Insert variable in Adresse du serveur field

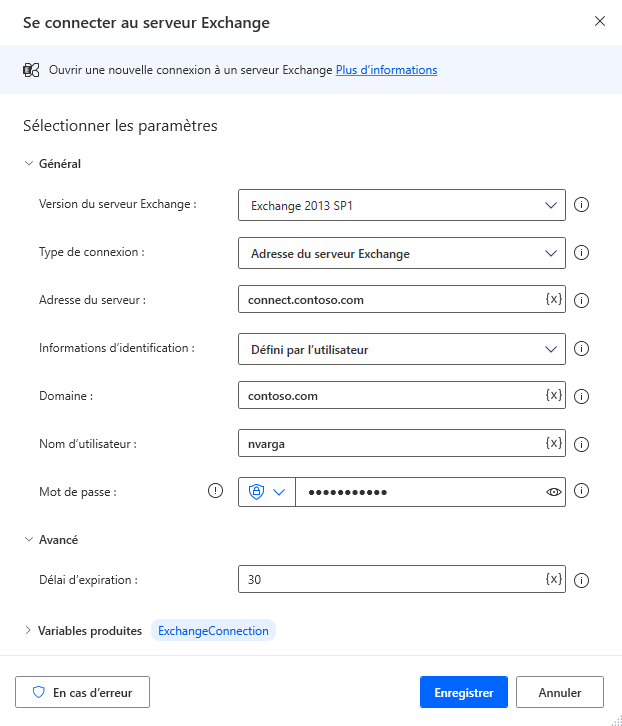[554, 299]
